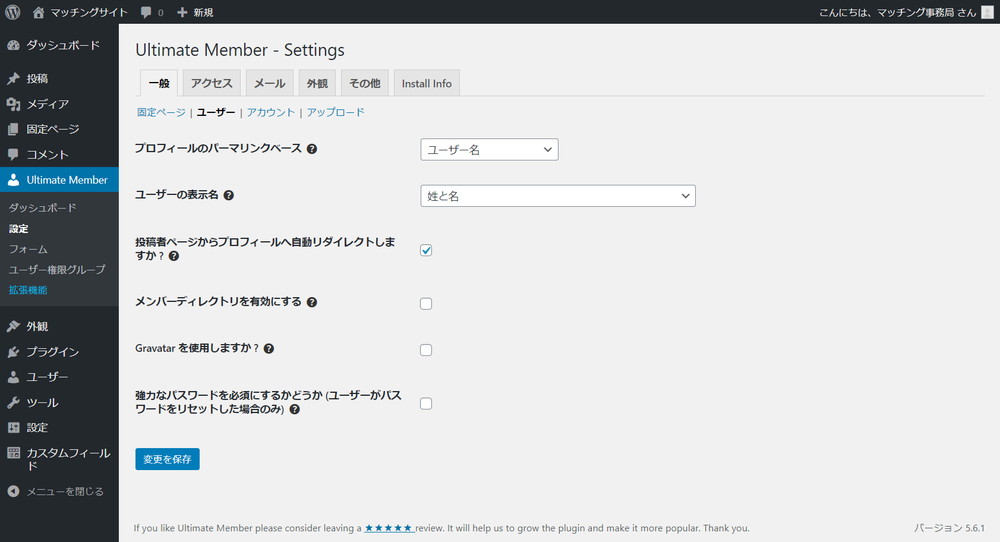Click the ユーザー person icon in sidebar
Viewport: 1000px width, 542px height.
coord(13,377)
